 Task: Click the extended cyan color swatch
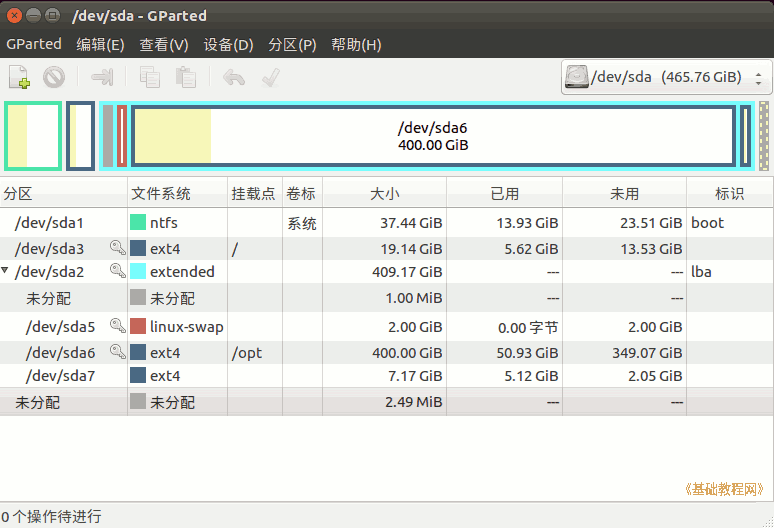point(138,271)
